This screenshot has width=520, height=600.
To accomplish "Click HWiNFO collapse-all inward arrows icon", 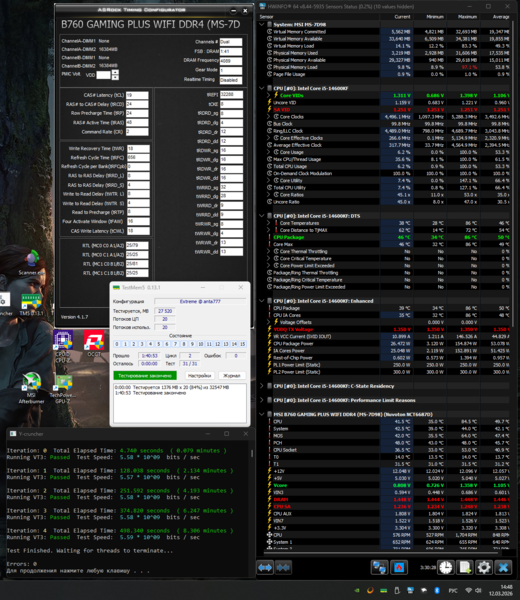I will click(x=283, y=567).
